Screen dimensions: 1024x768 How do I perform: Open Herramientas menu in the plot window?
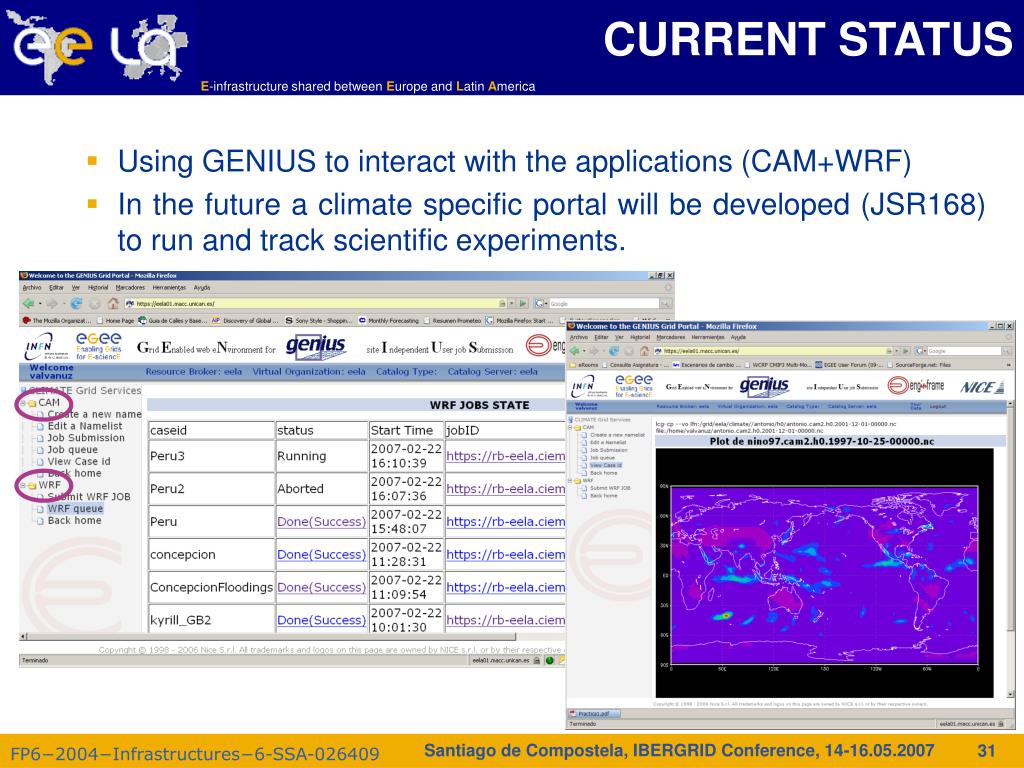pos(708,337)
